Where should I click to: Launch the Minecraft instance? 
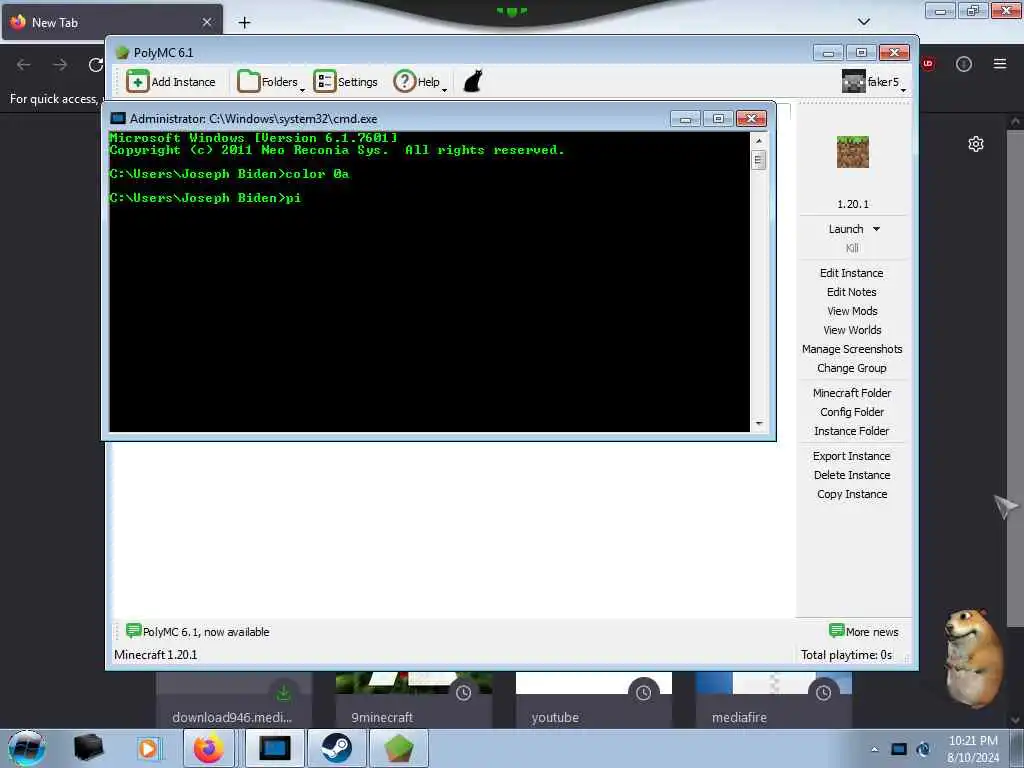(846, 229)
